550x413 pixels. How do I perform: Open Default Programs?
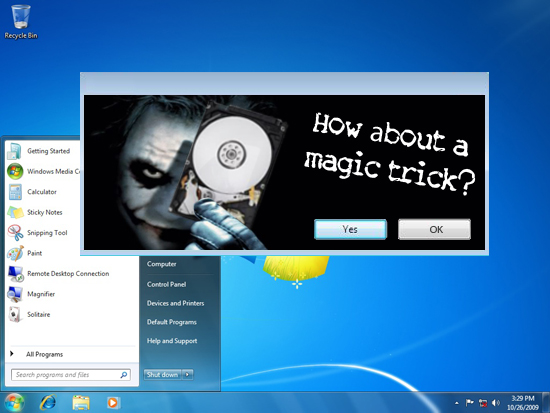coord(172,322)
